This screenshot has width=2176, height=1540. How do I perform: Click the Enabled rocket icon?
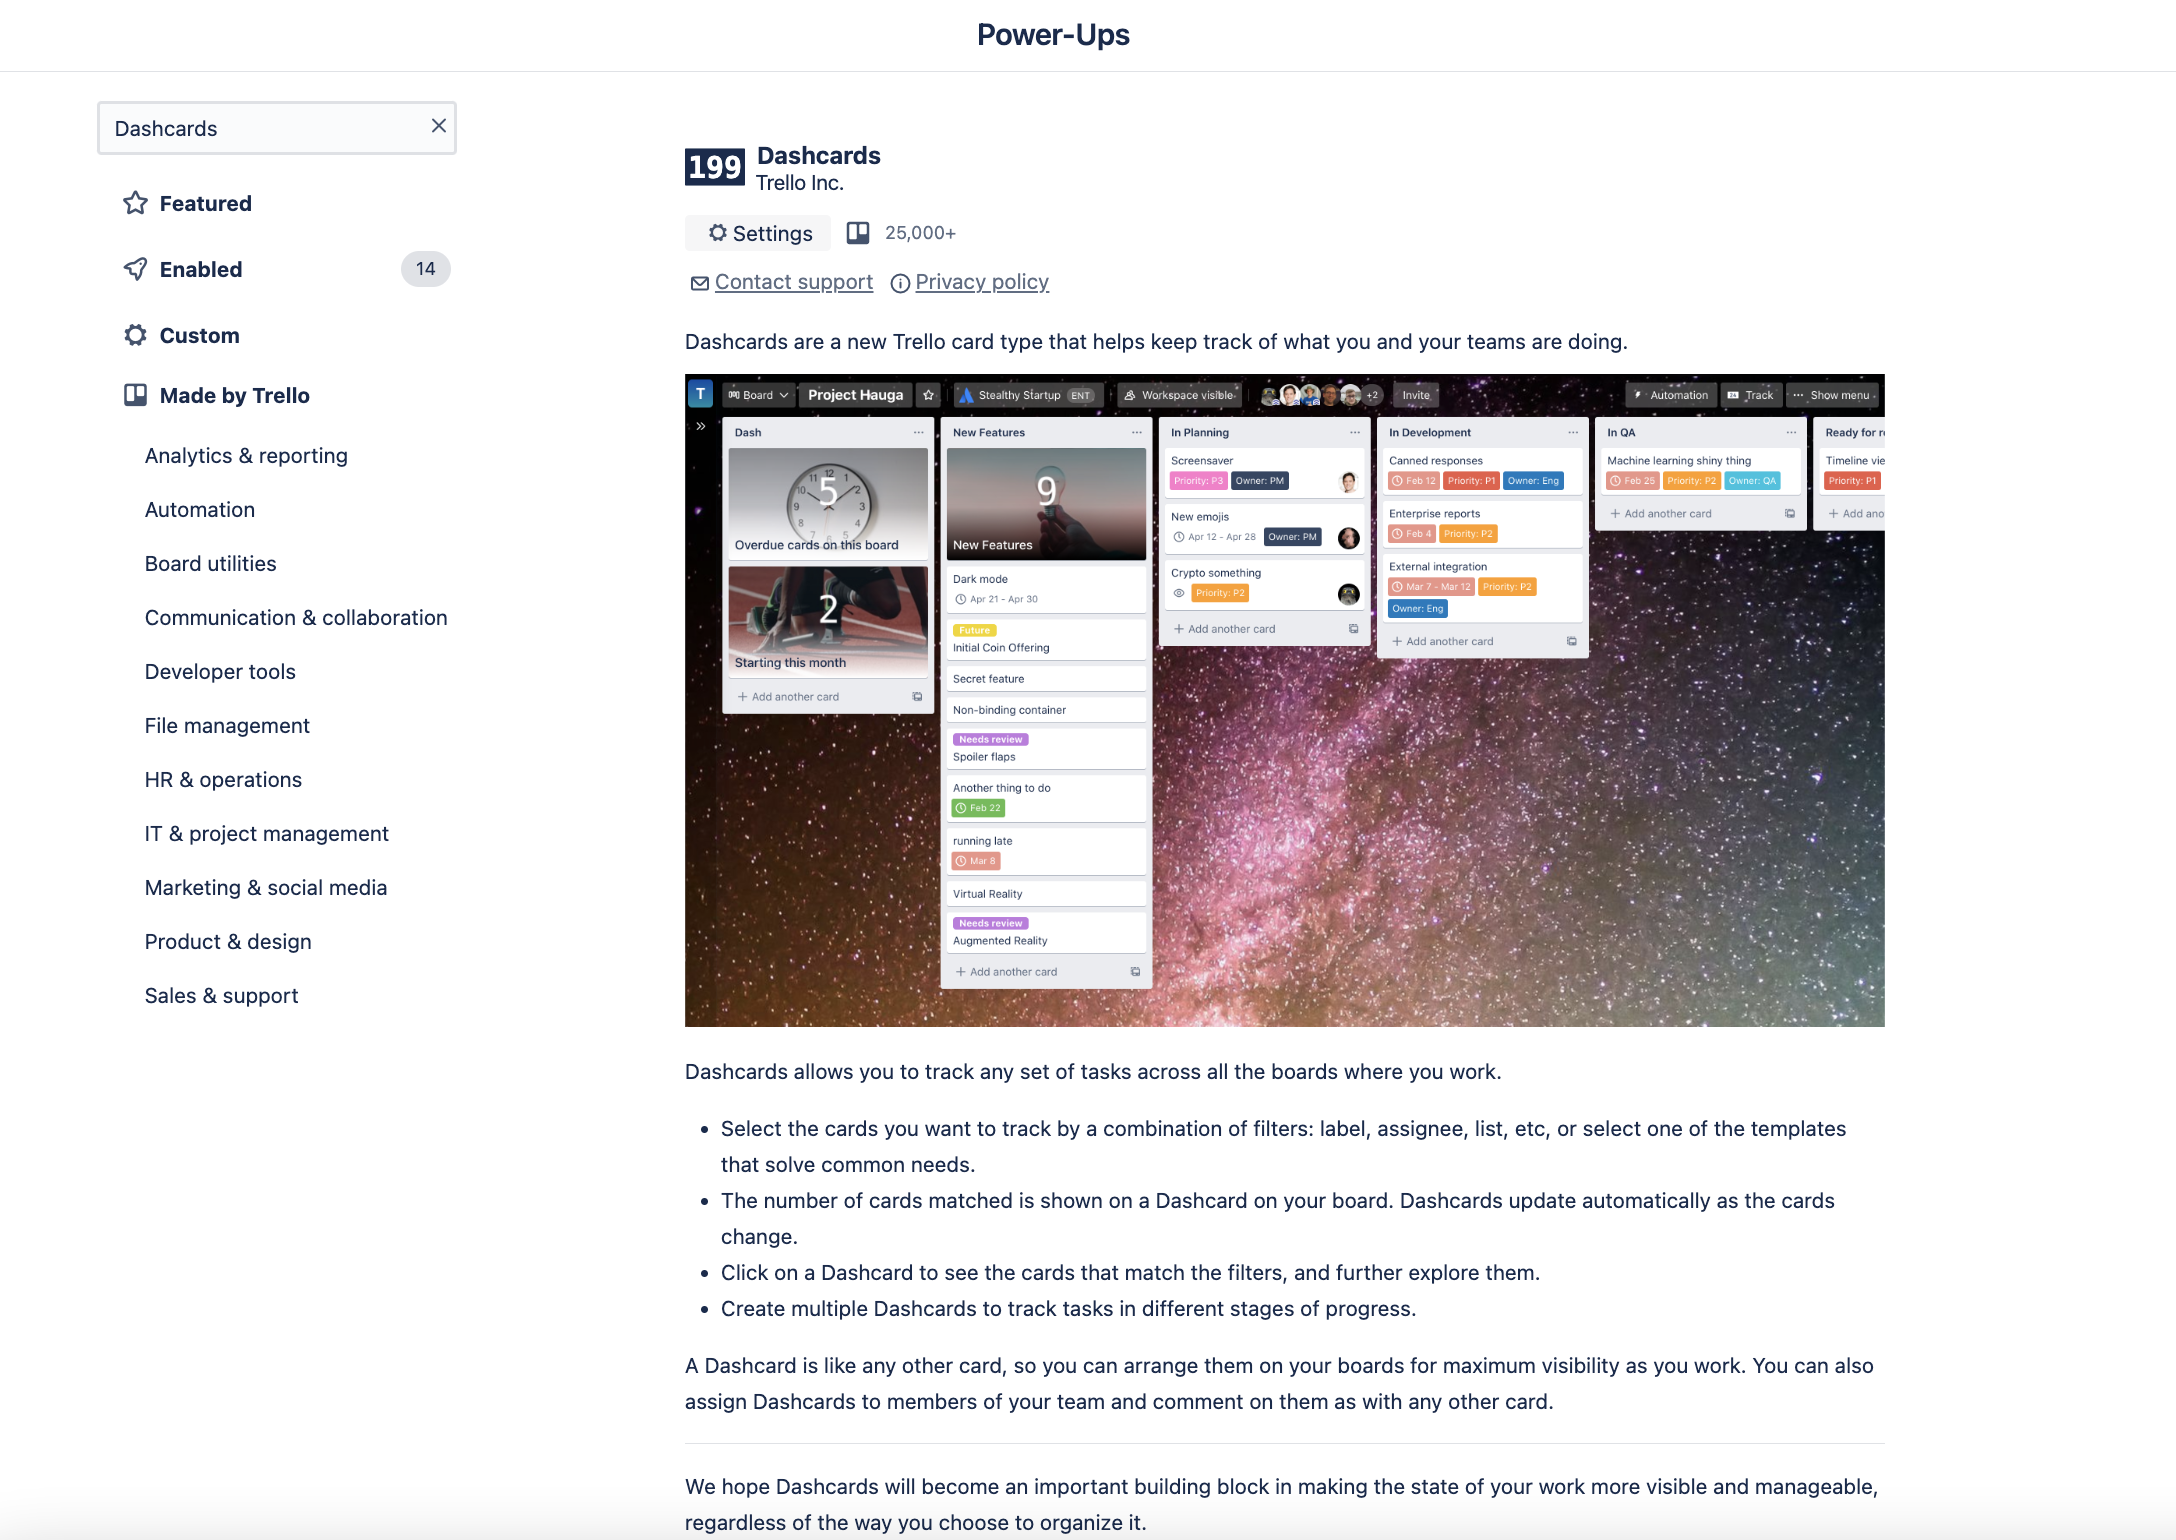pos(135,269)
